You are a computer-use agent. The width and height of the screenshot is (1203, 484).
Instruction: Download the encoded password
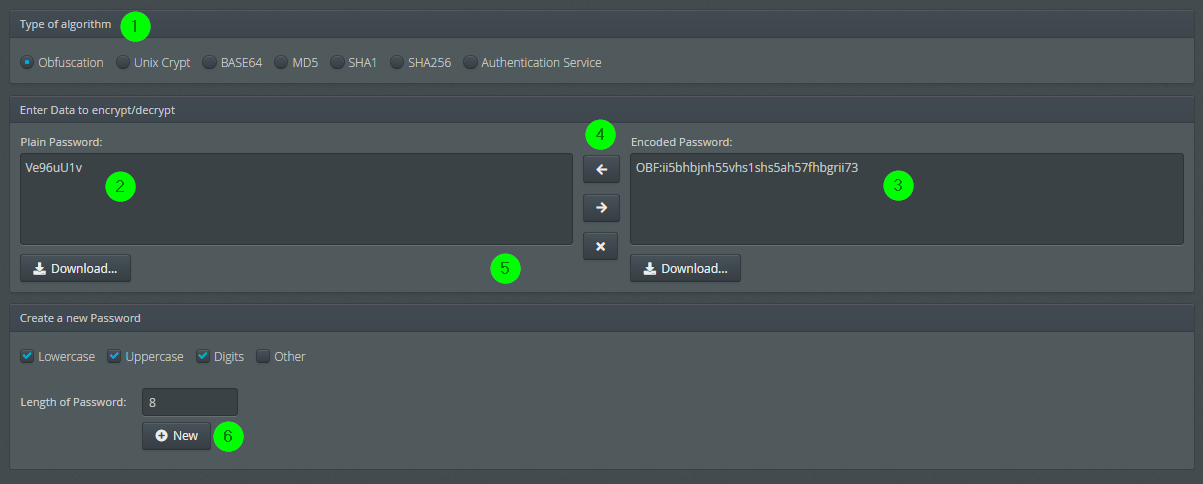pyautogui.click(x=685, y=268)
